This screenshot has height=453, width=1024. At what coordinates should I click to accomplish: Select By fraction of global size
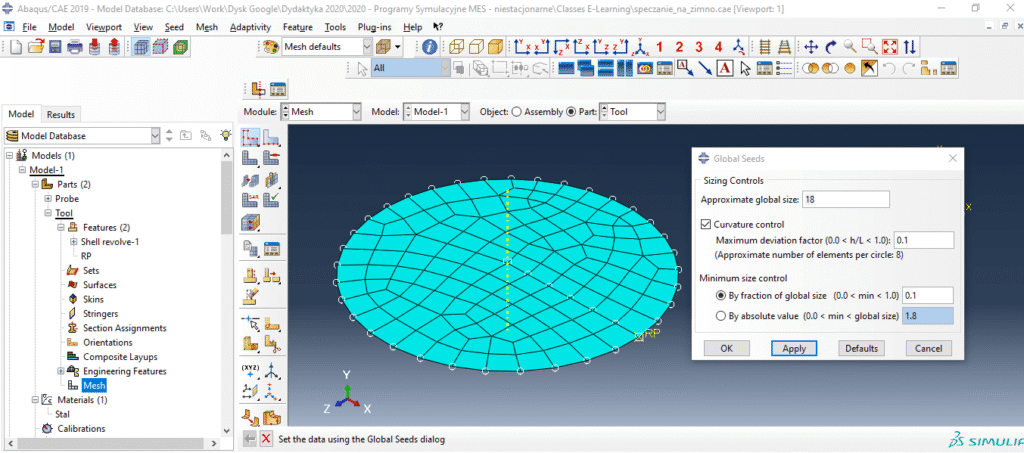point(720,296)
